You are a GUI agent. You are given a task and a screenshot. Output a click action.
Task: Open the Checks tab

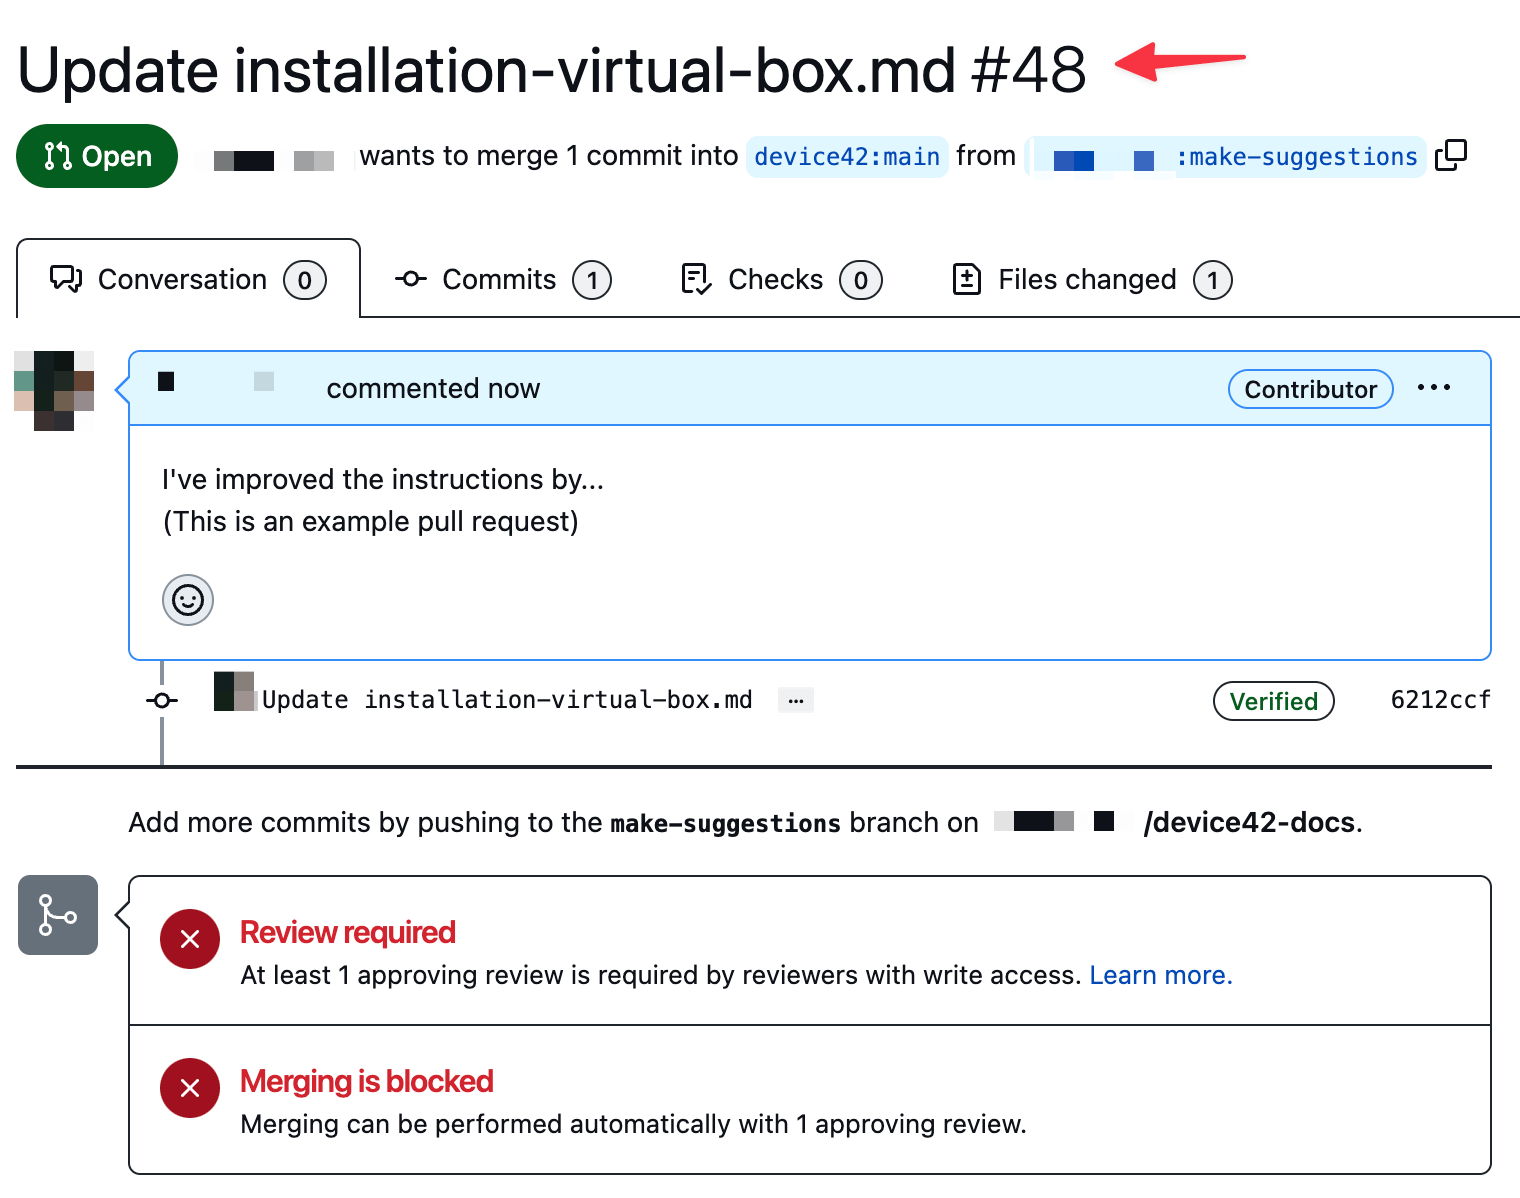(x=780, y=280)
